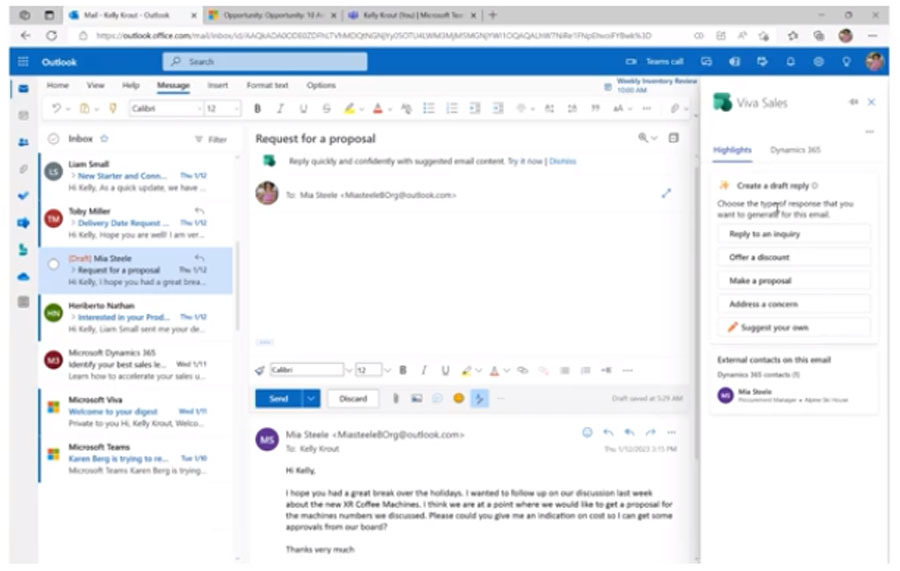The width and height of the screenshot is (900, 571).
Task: Click the Outlook Search box
Action: 265,61
